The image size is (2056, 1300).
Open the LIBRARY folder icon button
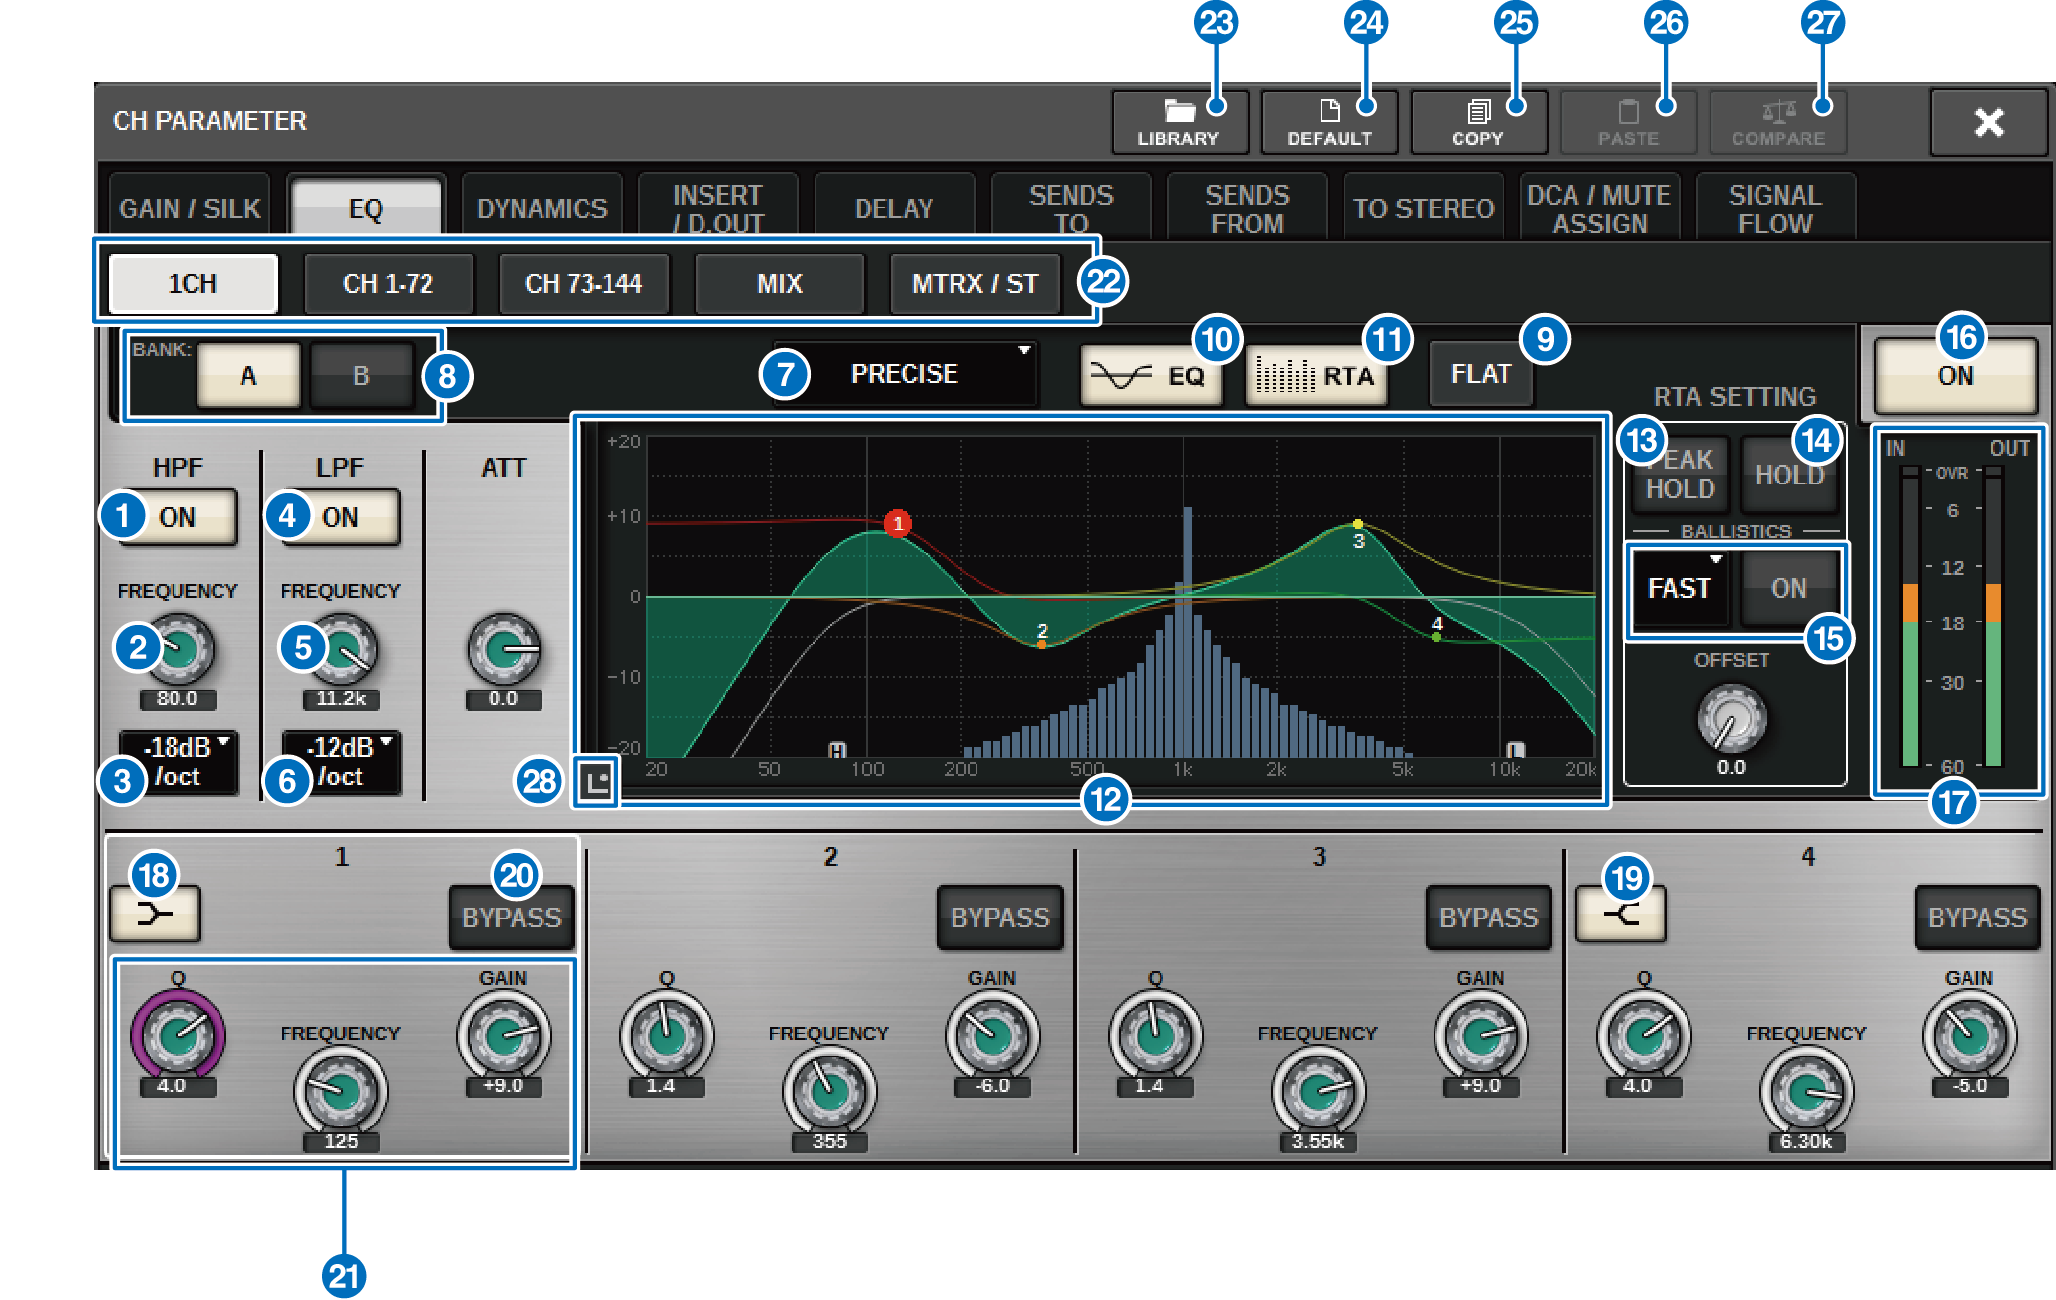(x=1178, y=123)
